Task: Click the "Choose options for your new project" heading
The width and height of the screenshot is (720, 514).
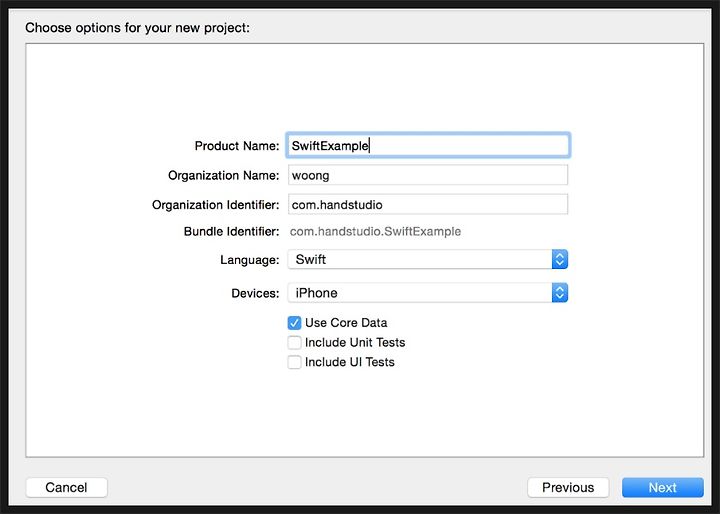Action: (x=137, y=28)
